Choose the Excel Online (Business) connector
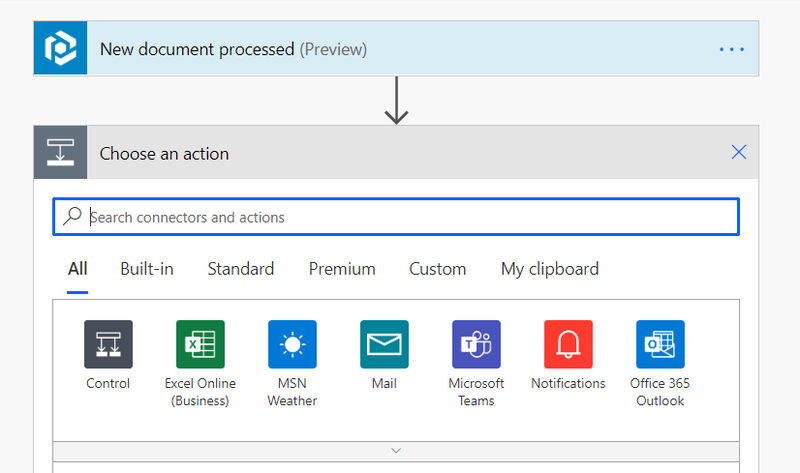 tap(200, 345)
